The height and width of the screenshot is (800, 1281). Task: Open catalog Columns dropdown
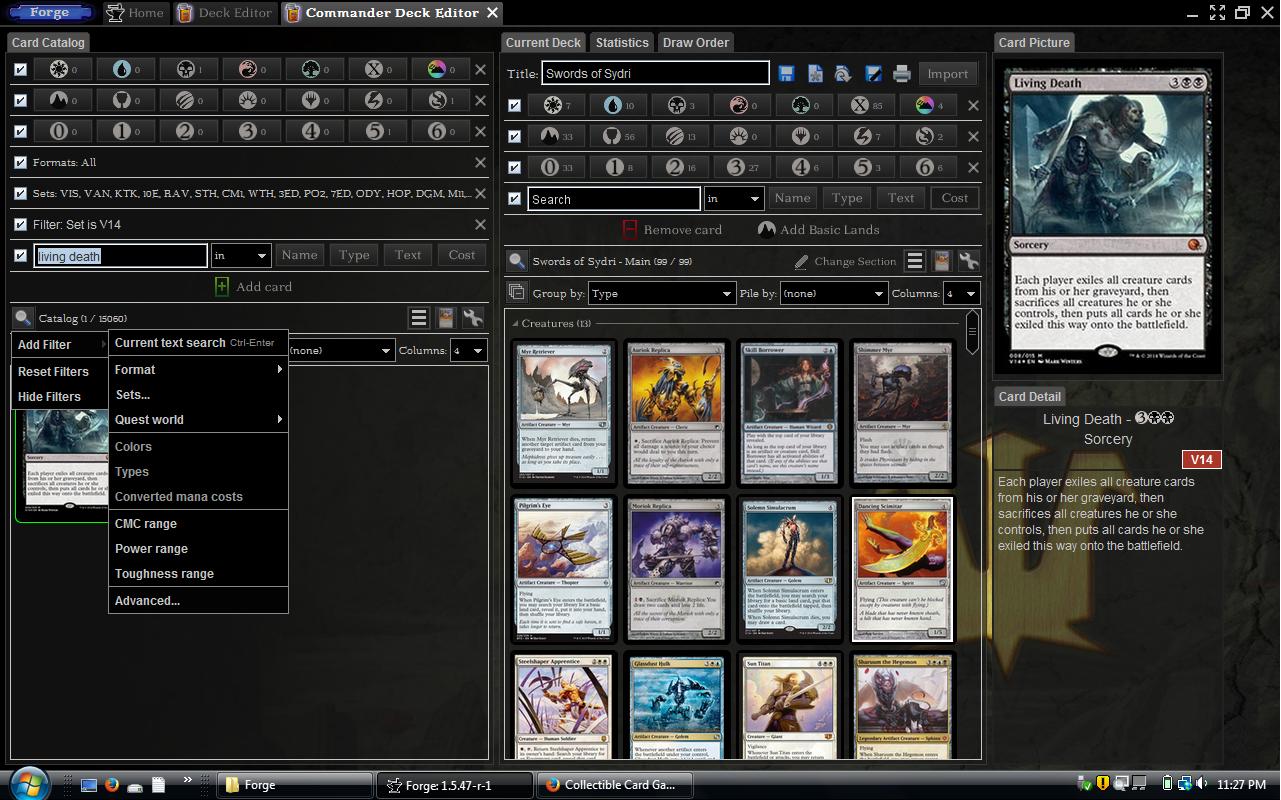click(x=468, y=350)
